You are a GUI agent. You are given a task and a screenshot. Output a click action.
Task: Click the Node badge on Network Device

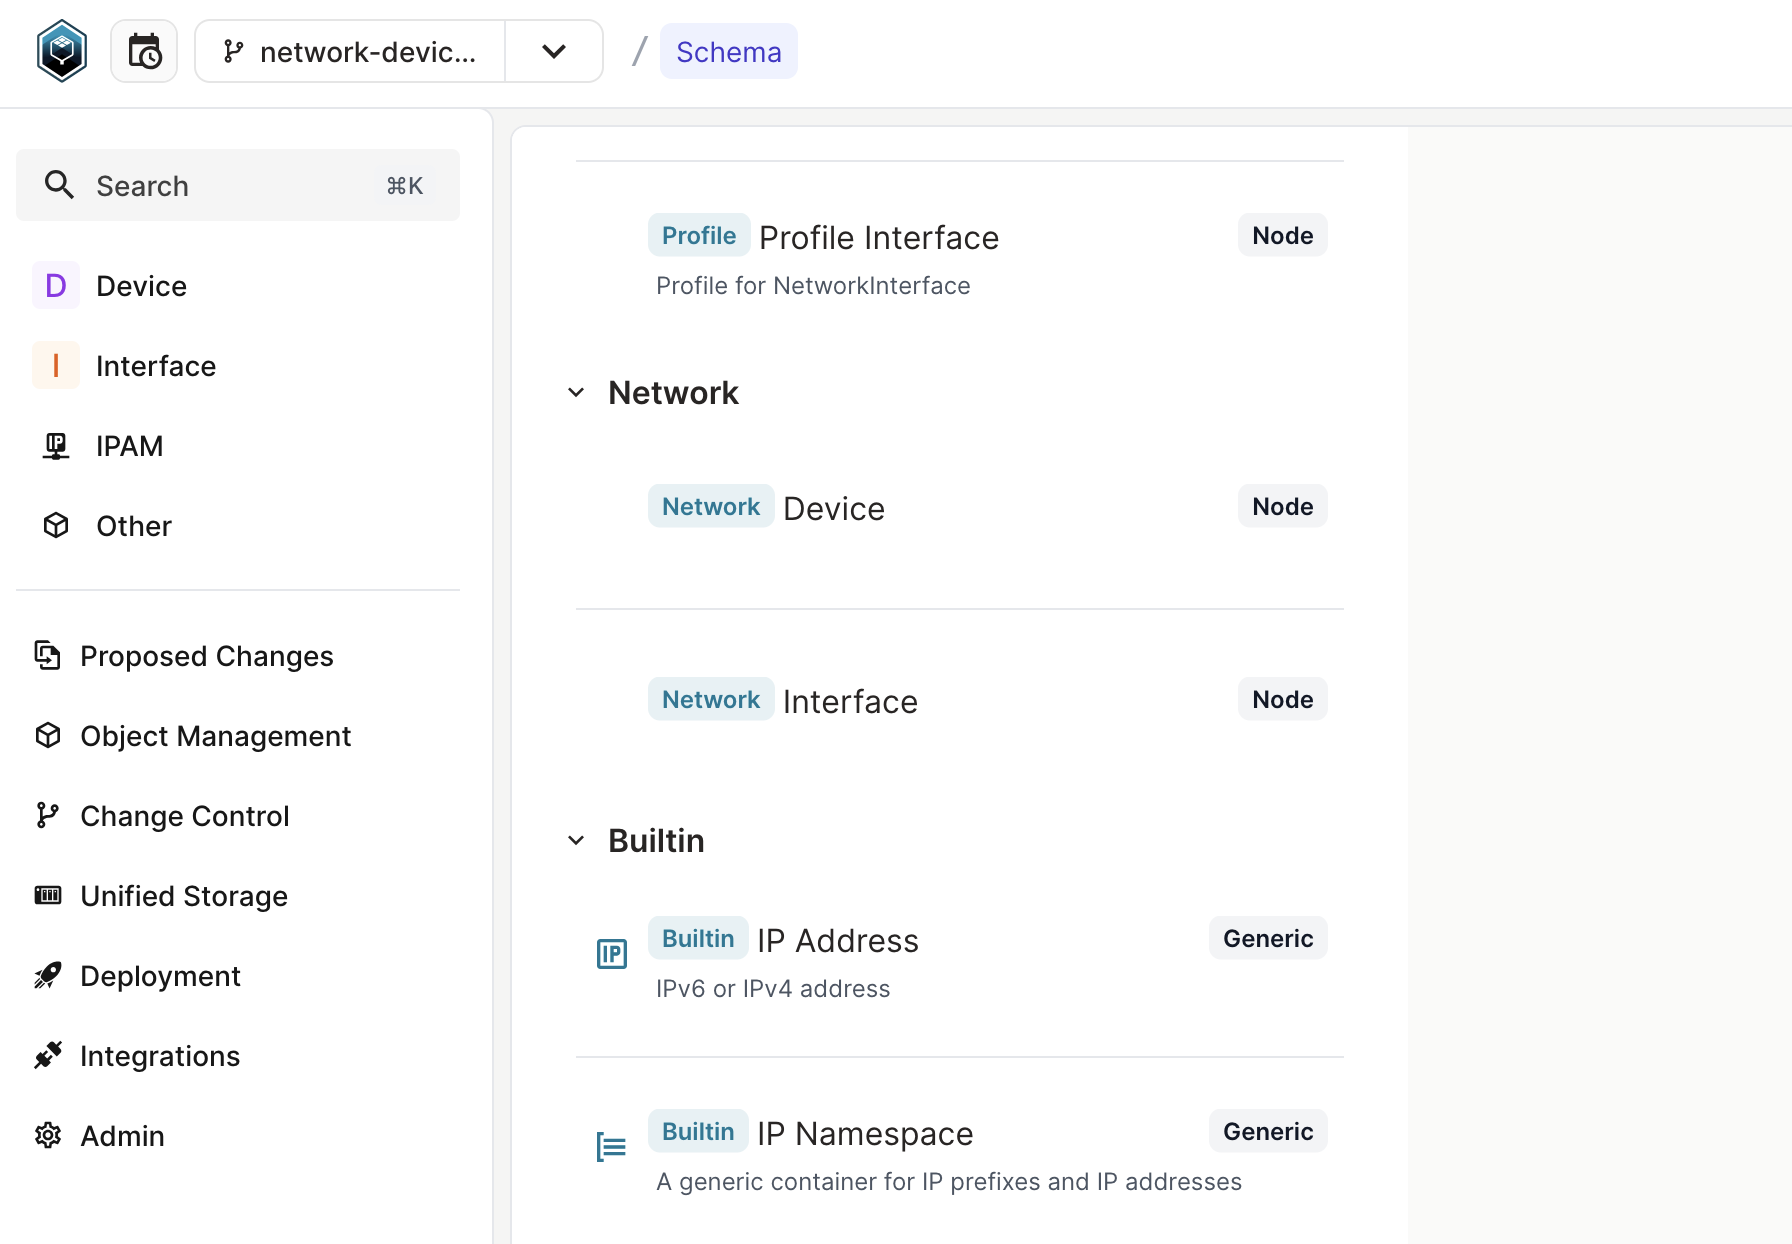click(1281, 506)
